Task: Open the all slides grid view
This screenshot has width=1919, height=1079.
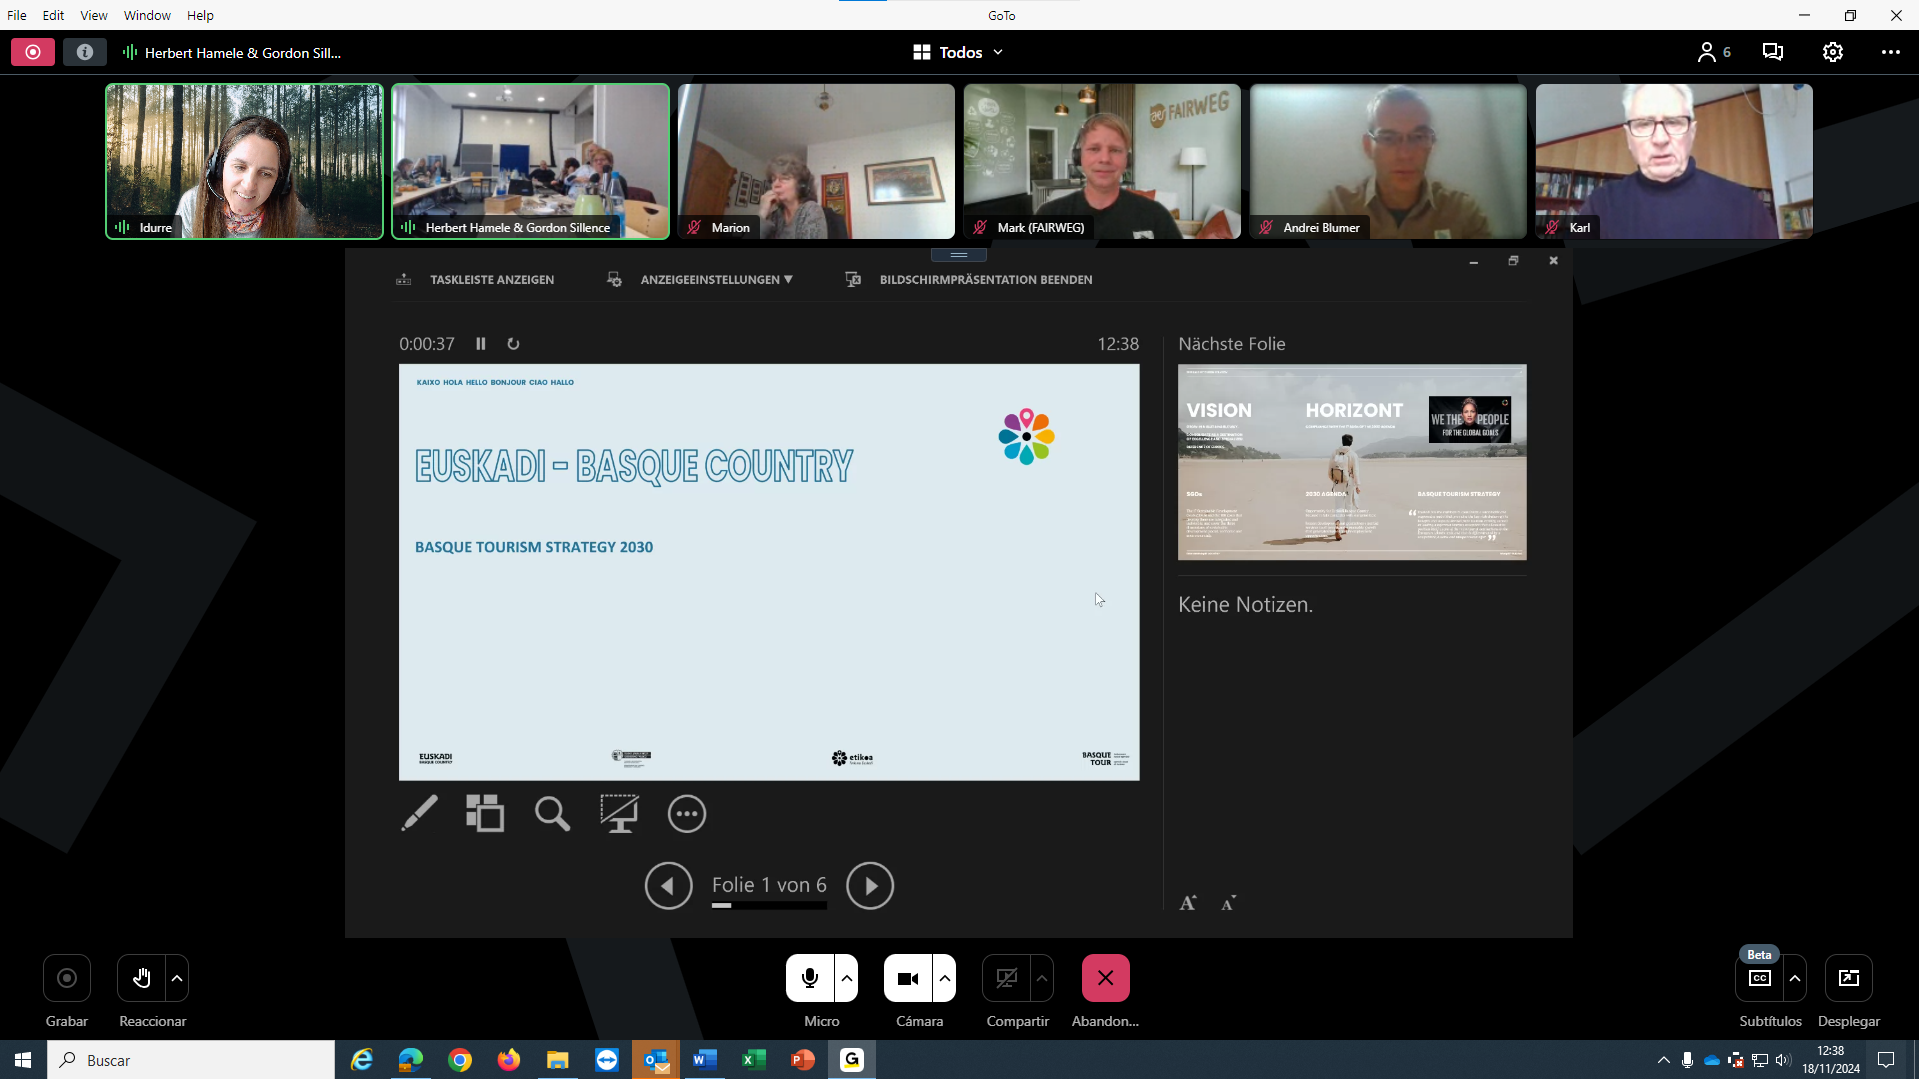Action: (485, 813)
